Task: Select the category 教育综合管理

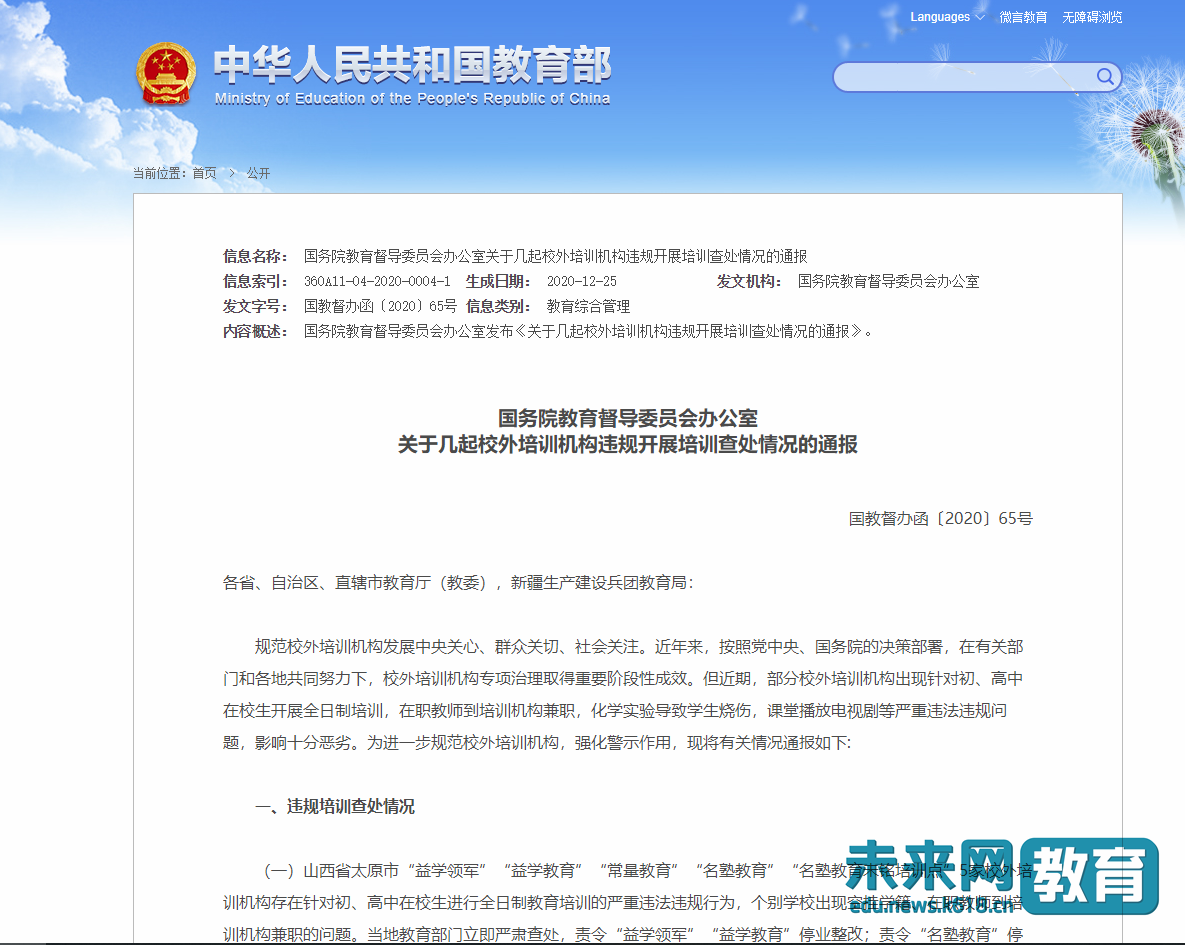Action: coord(588,306)
